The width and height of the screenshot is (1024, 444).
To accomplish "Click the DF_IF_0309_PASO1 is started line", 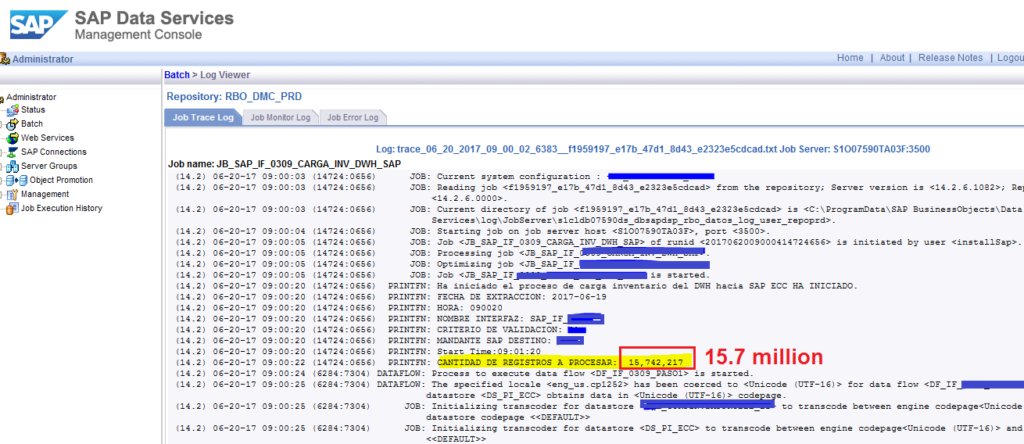I will click(596, 373).
